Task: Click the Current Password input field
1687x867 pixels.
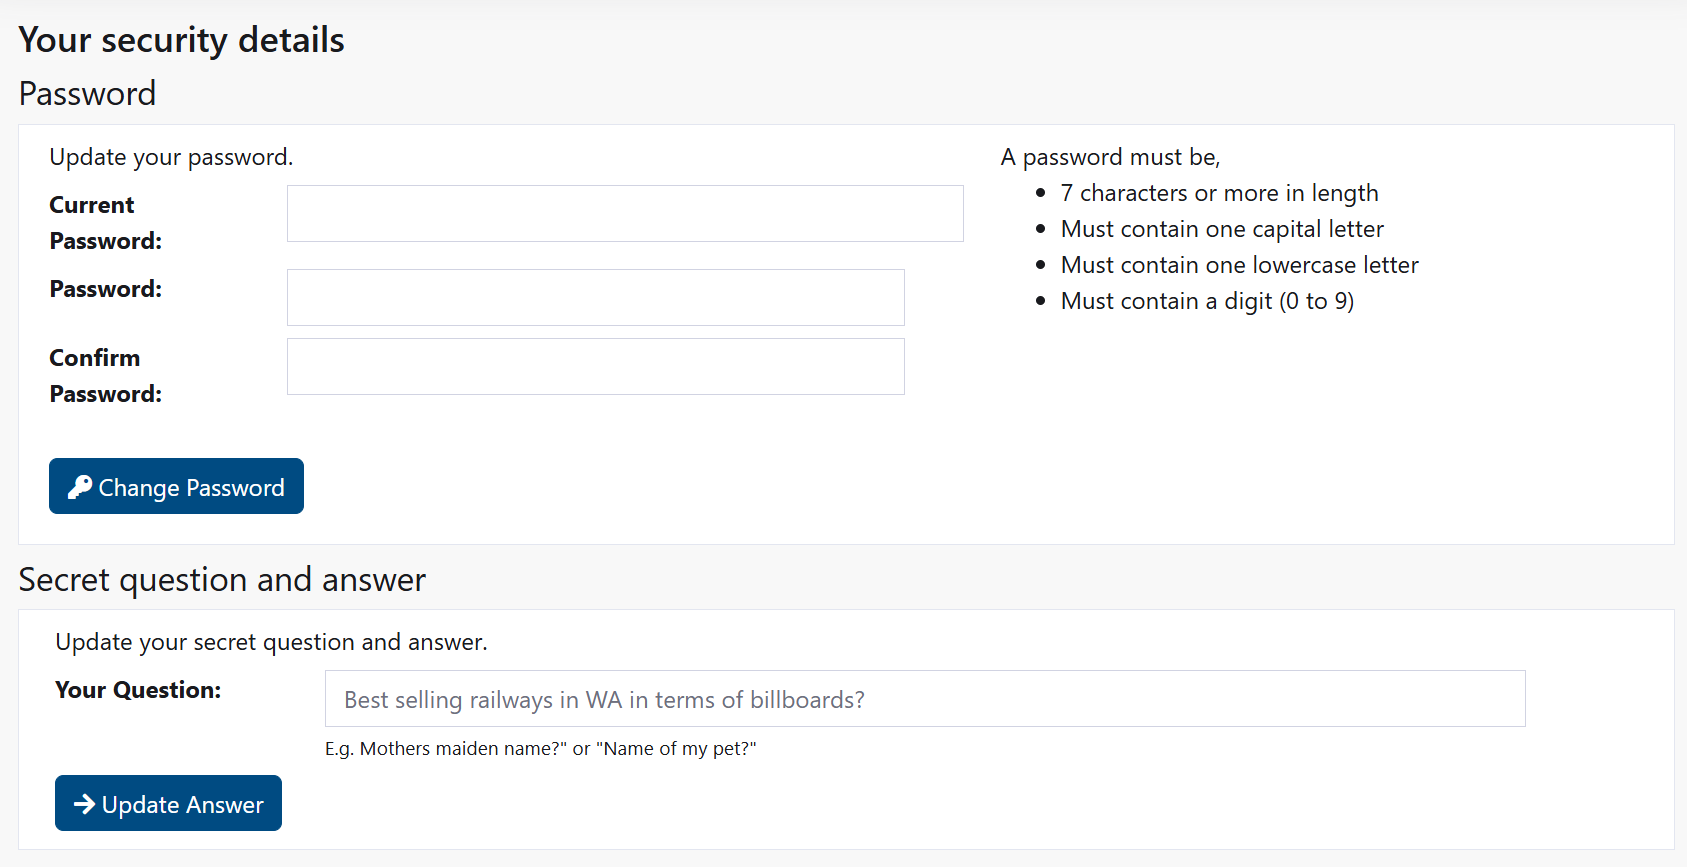Action: 624,213
